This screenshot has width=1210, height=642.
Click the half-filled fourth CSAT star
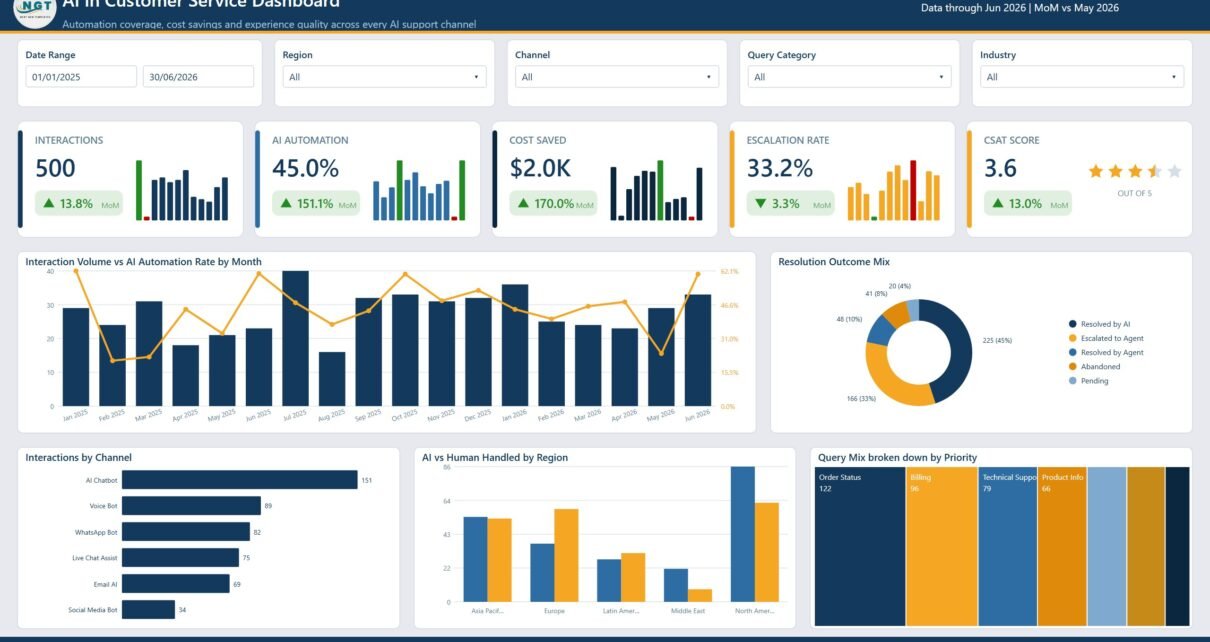coord(1155,171)
